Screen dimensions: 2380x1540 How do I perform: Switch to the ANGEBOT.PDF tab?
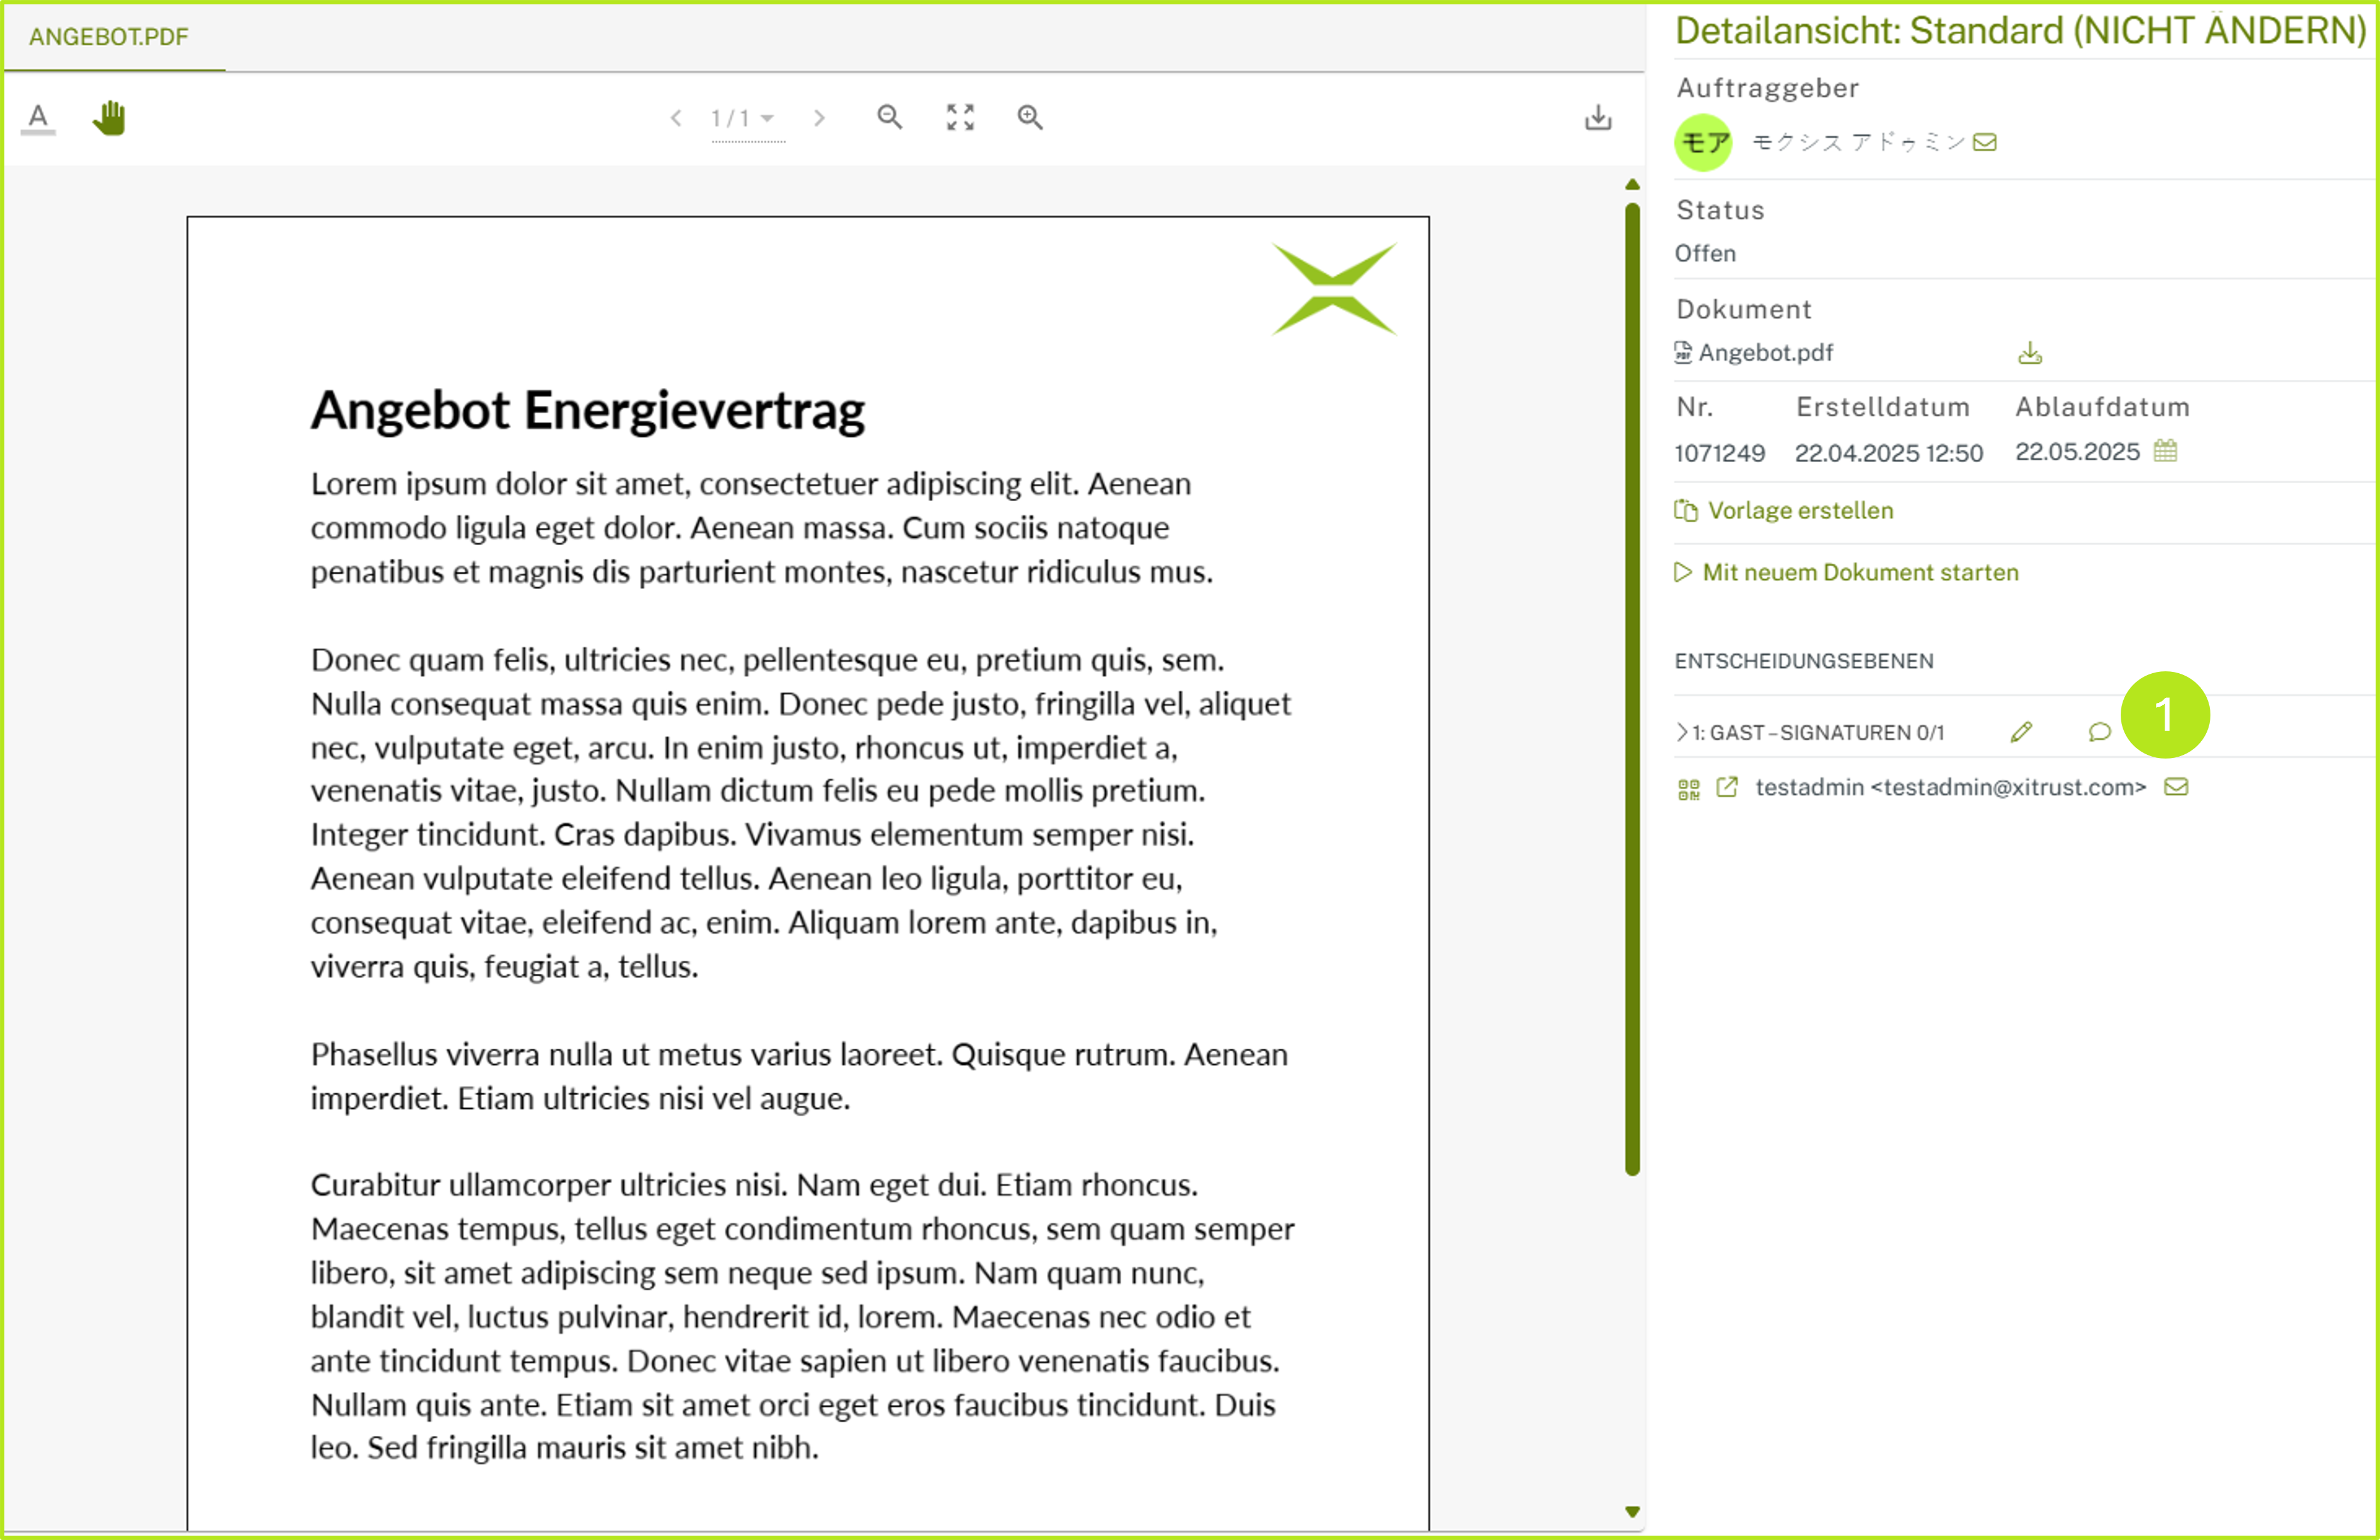(x=107, y=37)
